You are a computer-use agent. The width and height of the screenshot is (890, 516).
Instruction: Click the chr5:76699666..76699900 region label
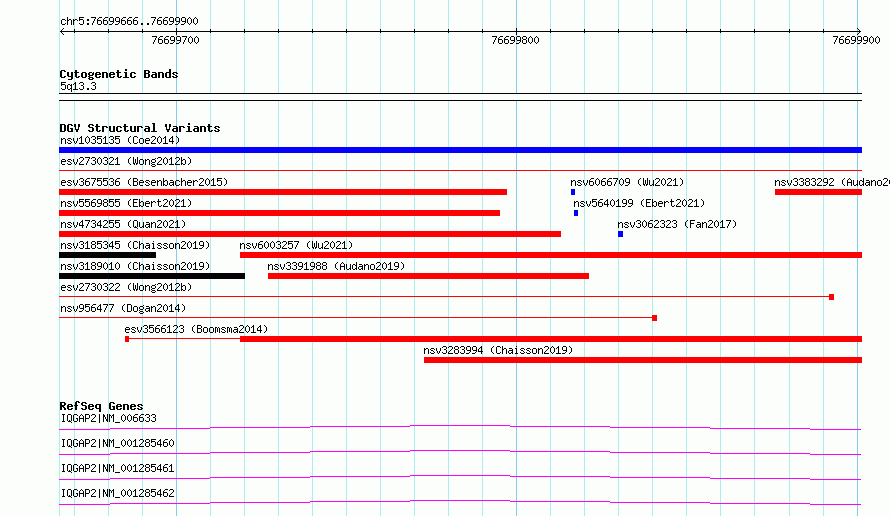coord(129,21)
